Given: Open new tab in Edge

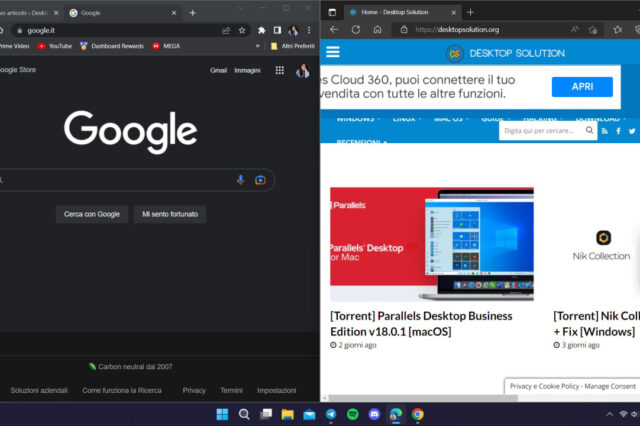Looking at the screenshot, I should pos(470,12).
